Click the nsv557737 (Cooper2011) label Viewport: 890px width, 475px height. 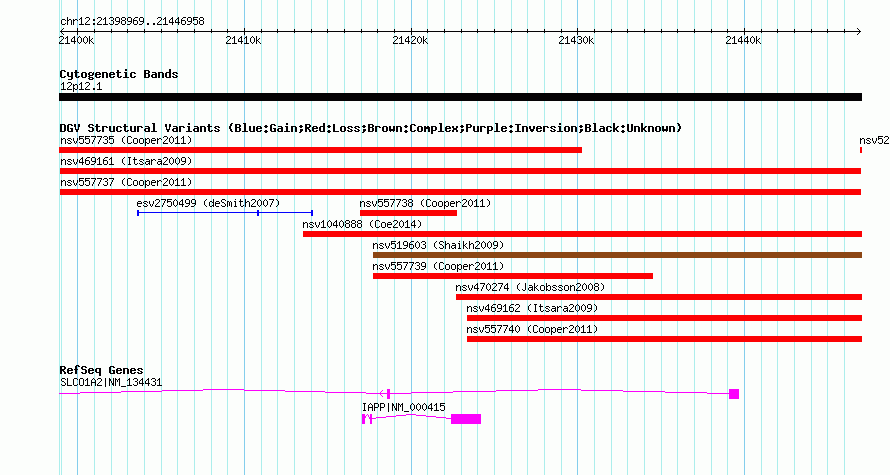tap(126, 182)
